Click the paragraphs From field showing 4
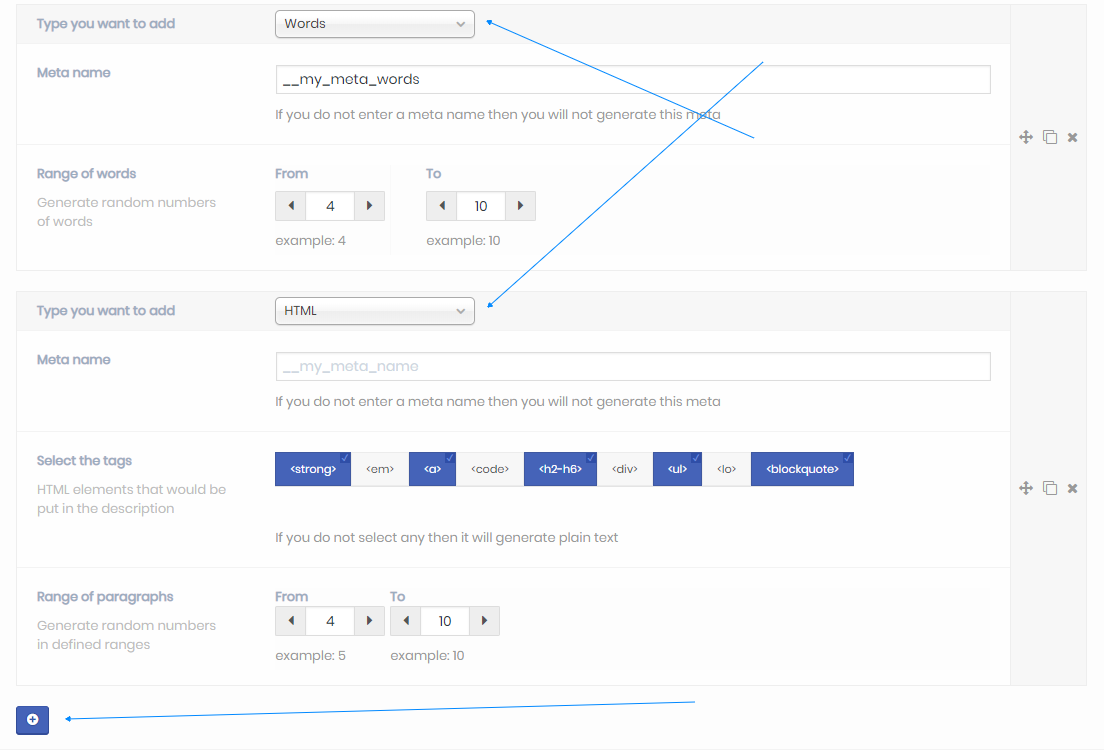1104x750 pixels. pos(330,621)
